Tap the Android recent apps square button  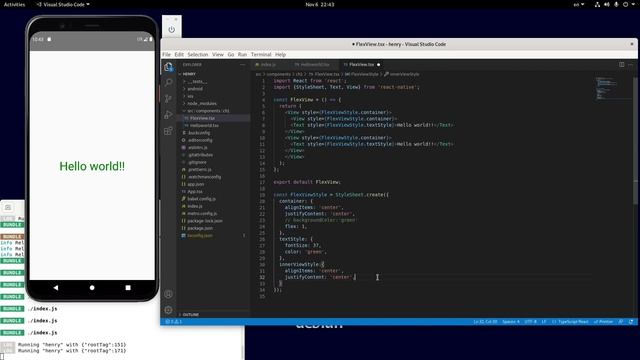[128, 288]
